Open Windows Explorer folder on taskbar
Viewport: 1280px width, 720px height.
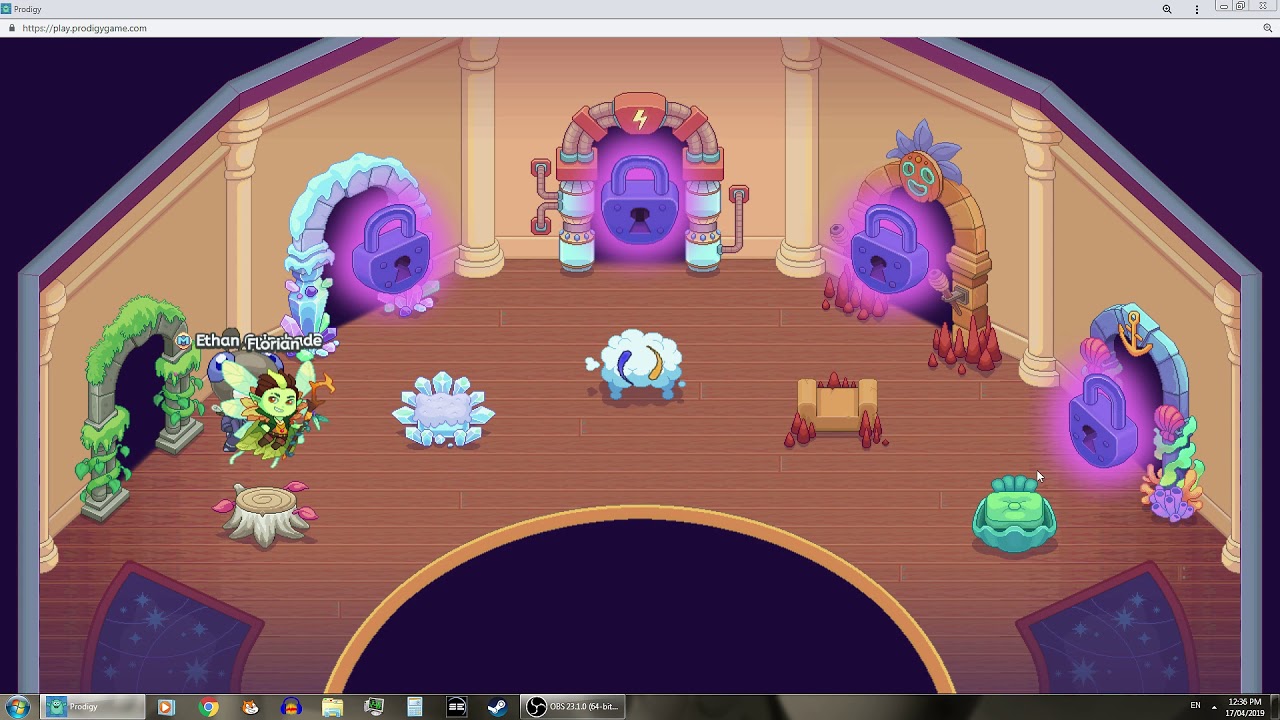[x=332, y=707]
